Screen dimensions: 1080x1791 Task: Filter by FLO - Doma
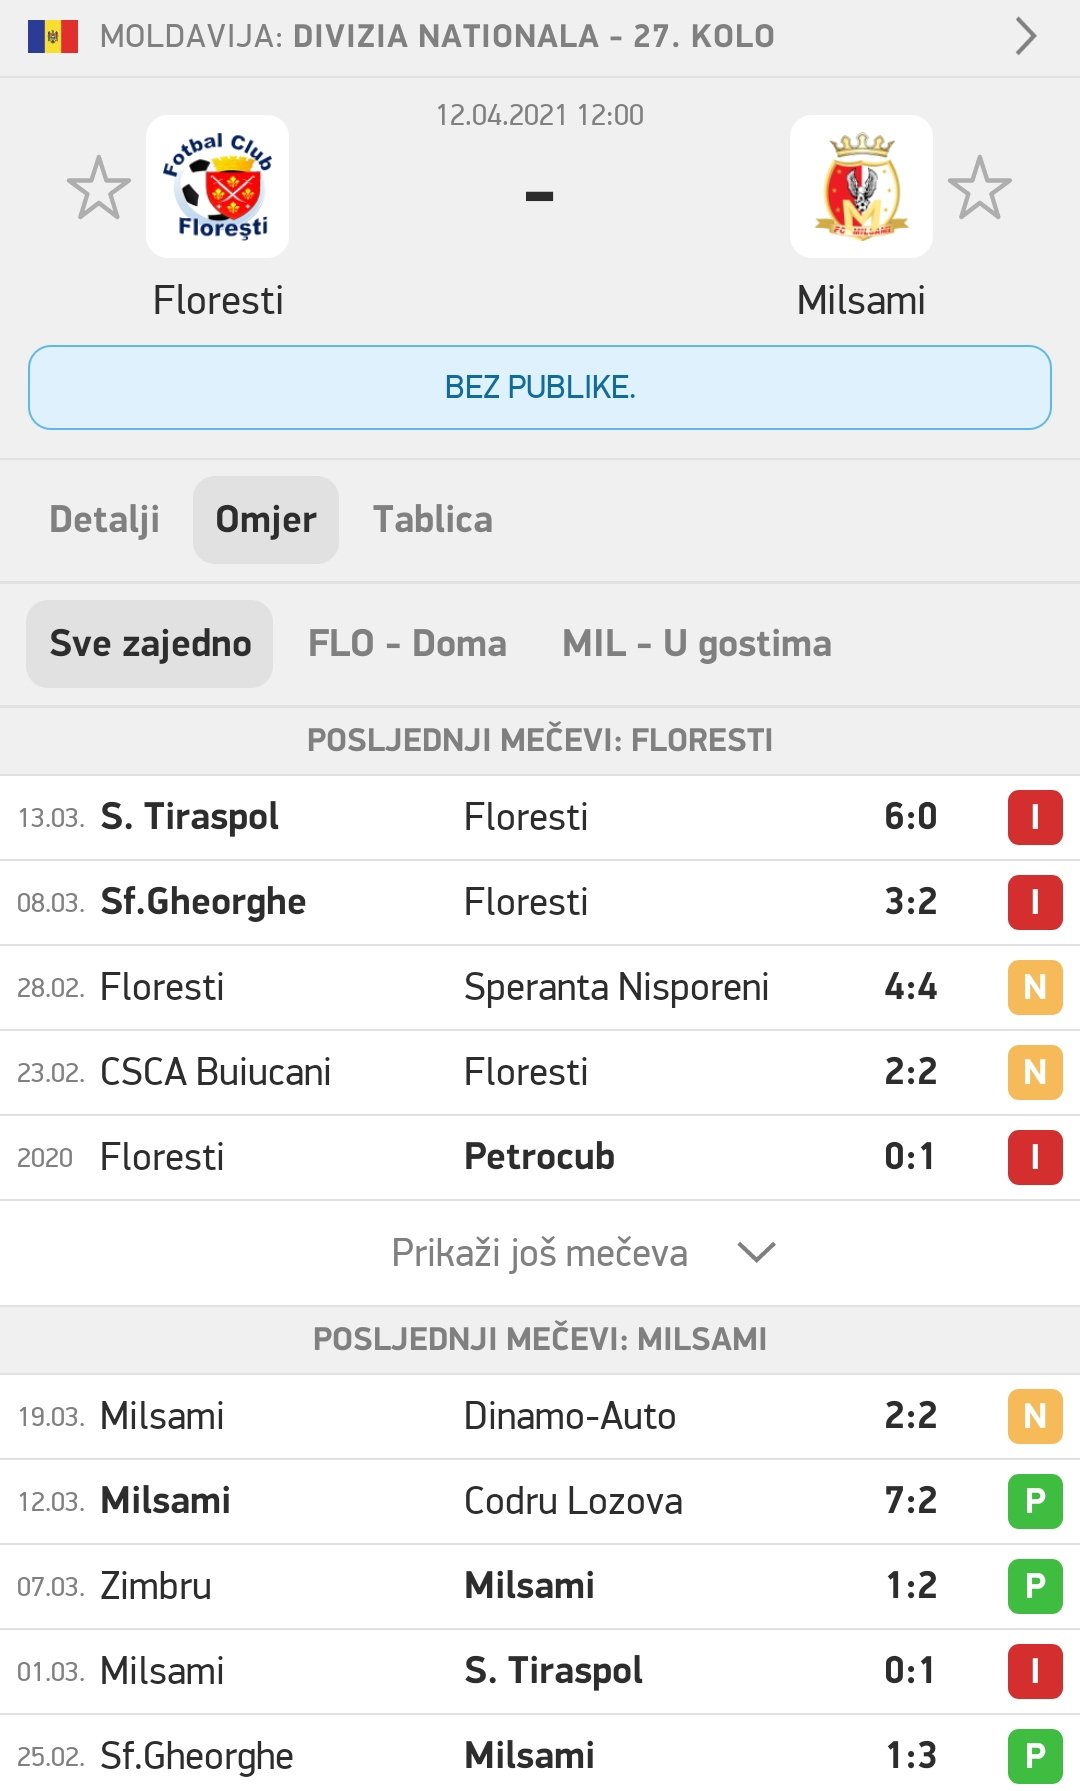click(x=407, y=644)
